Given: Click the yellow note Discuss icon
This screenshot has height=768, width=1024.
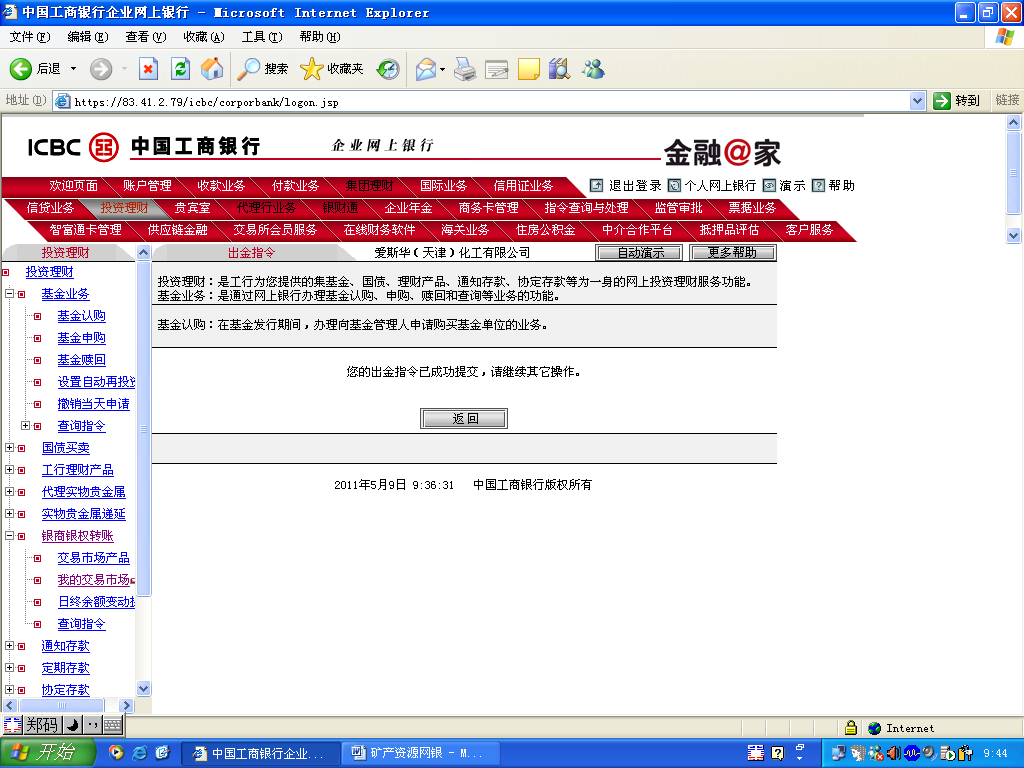Looking at the screenshot, I should 528,69.
